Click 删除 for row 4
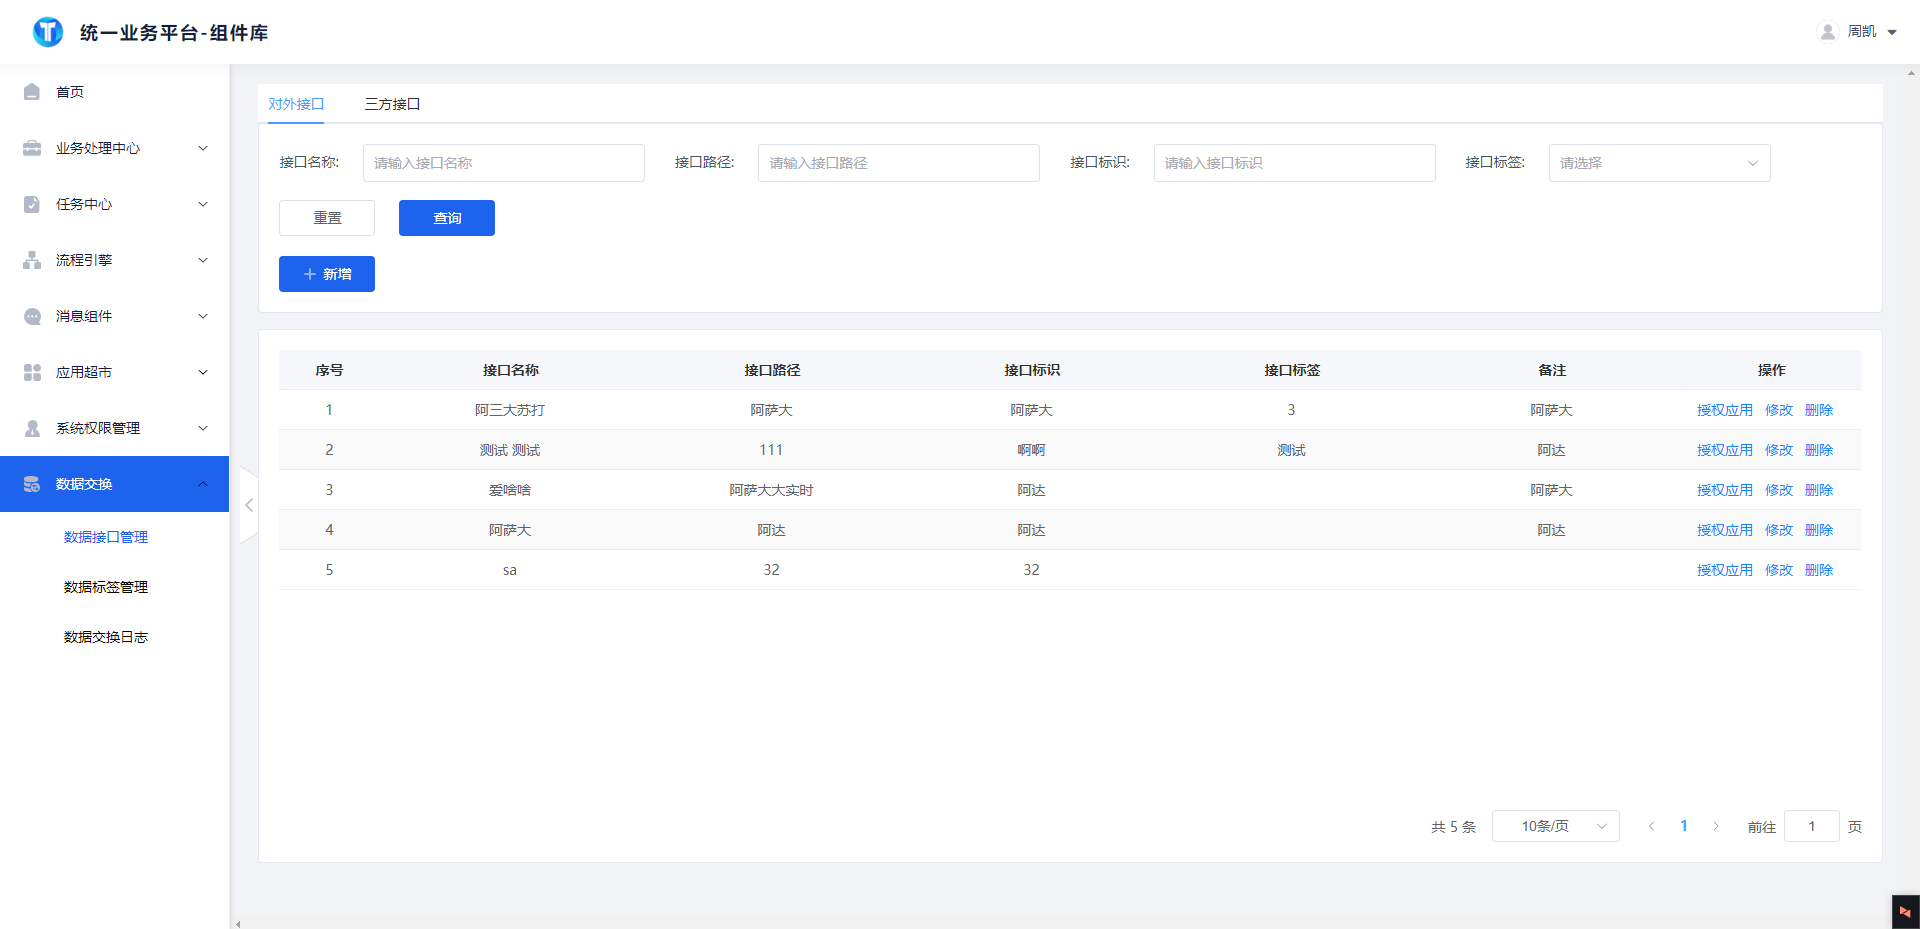Viewport: 1920px width, 929px height. pos(1819,530)
